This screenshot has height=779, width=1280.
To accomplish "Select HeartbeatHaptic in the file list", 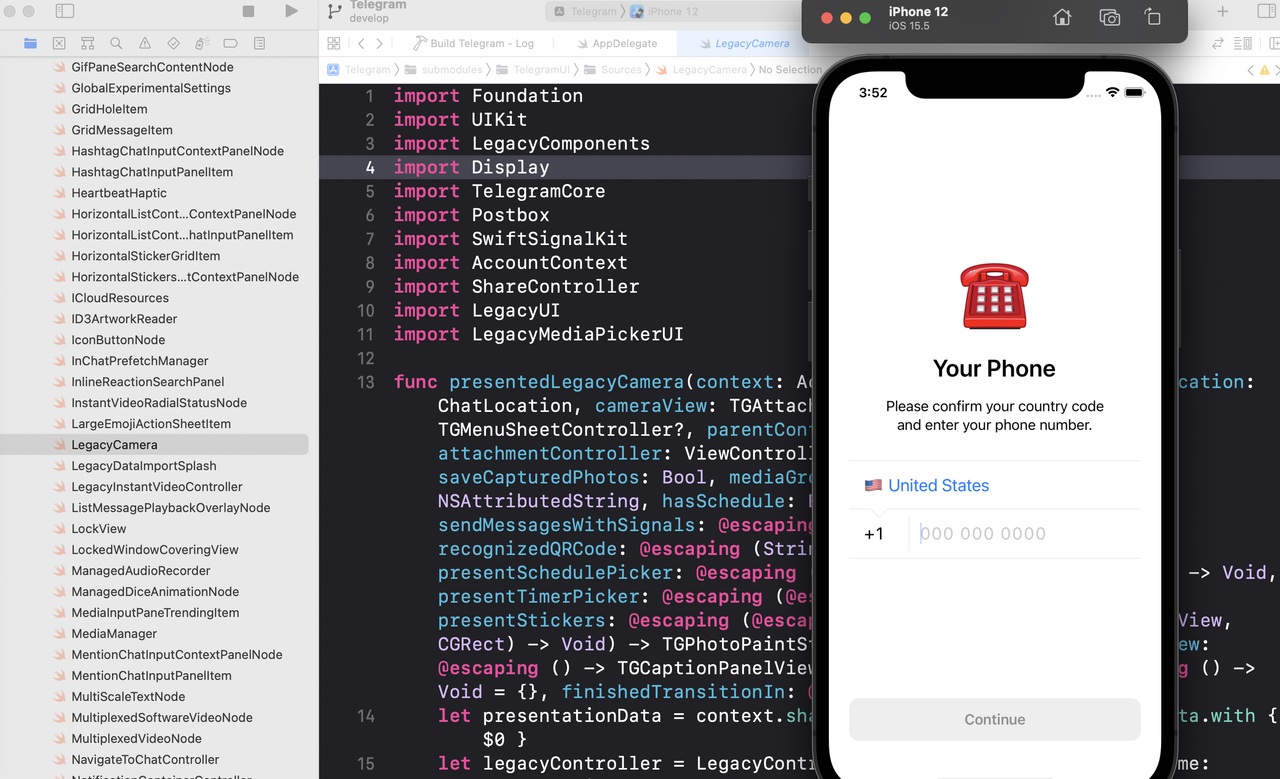I will [x=119, y=193].
